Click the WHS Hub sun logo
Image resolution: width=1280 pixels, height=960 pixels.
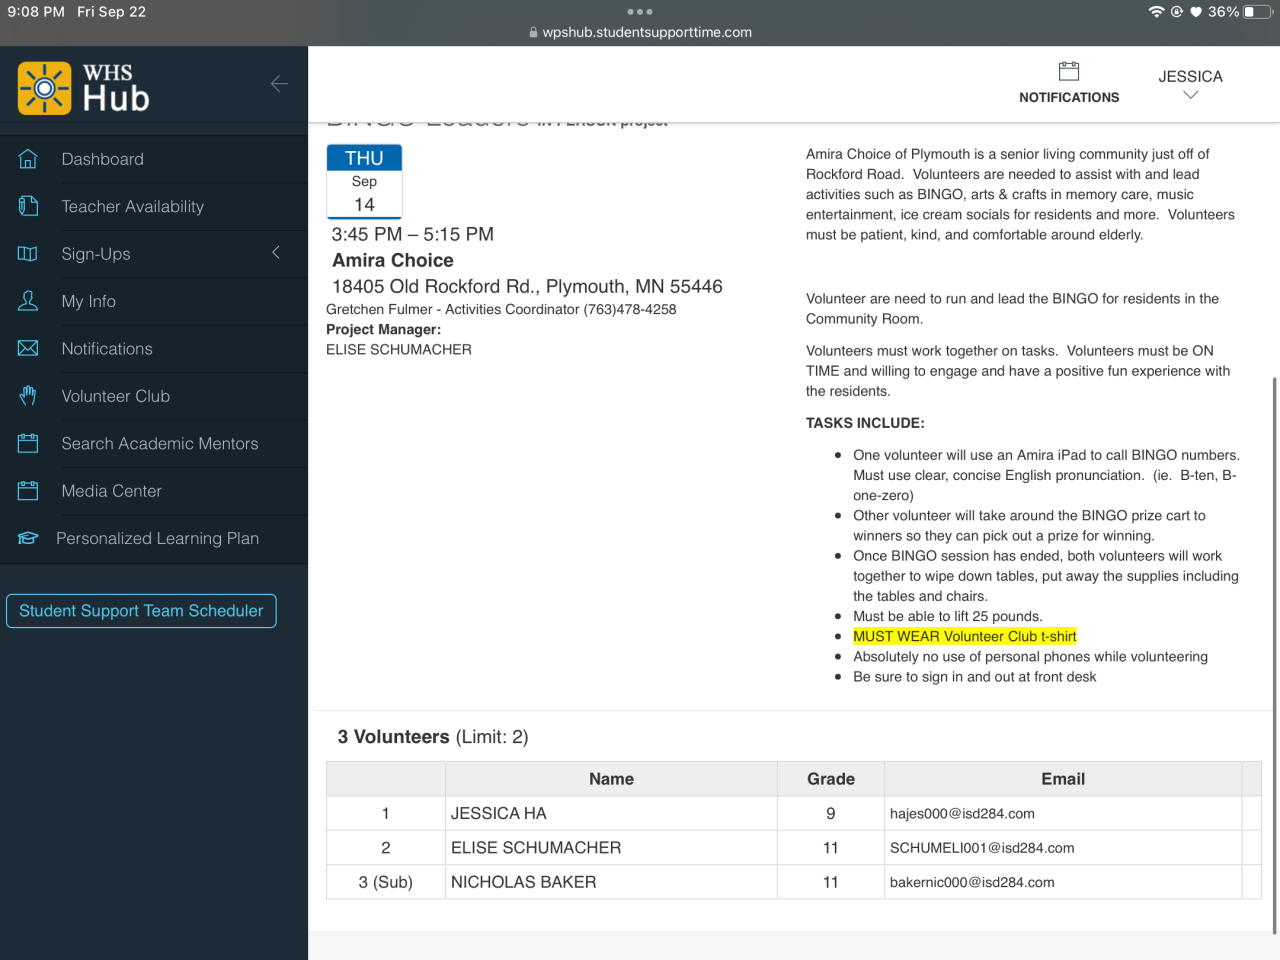point(44,88)
